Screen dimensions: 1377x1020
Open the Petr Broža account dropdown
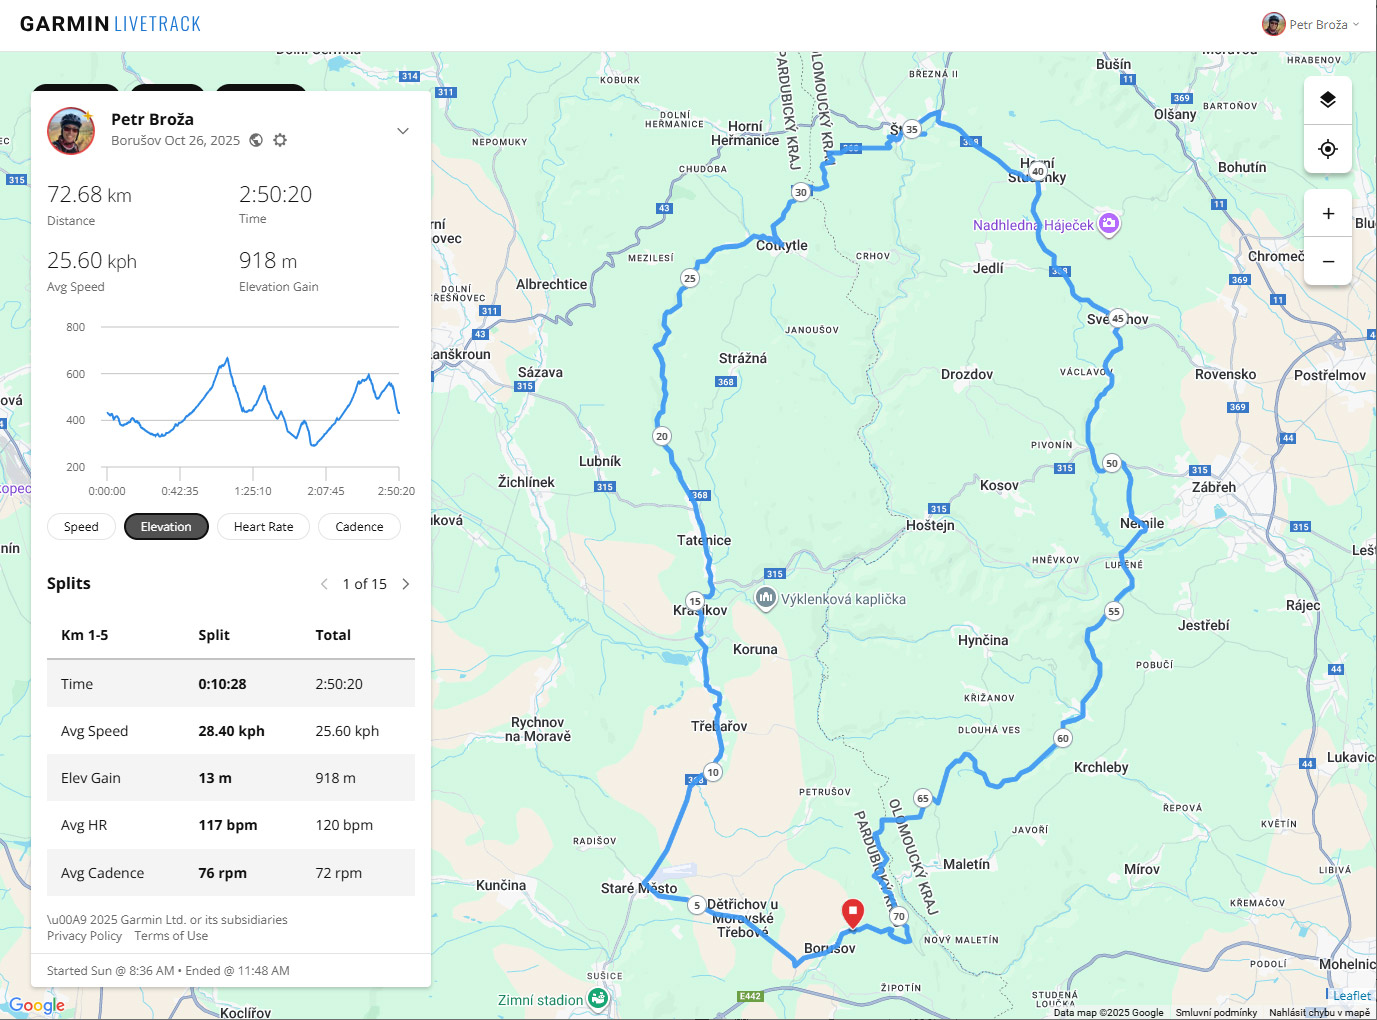click(x=1311, y=24)
